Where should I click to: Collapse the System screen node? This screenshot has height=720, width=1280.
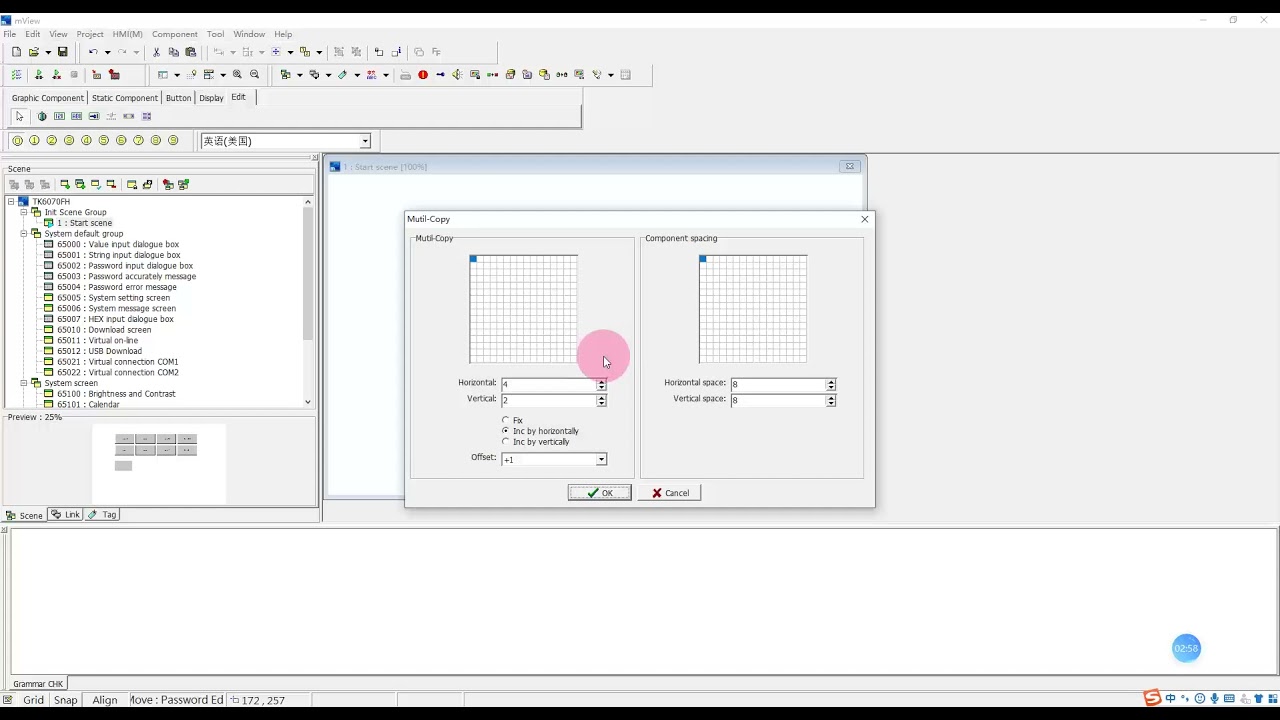pos(24,383)
